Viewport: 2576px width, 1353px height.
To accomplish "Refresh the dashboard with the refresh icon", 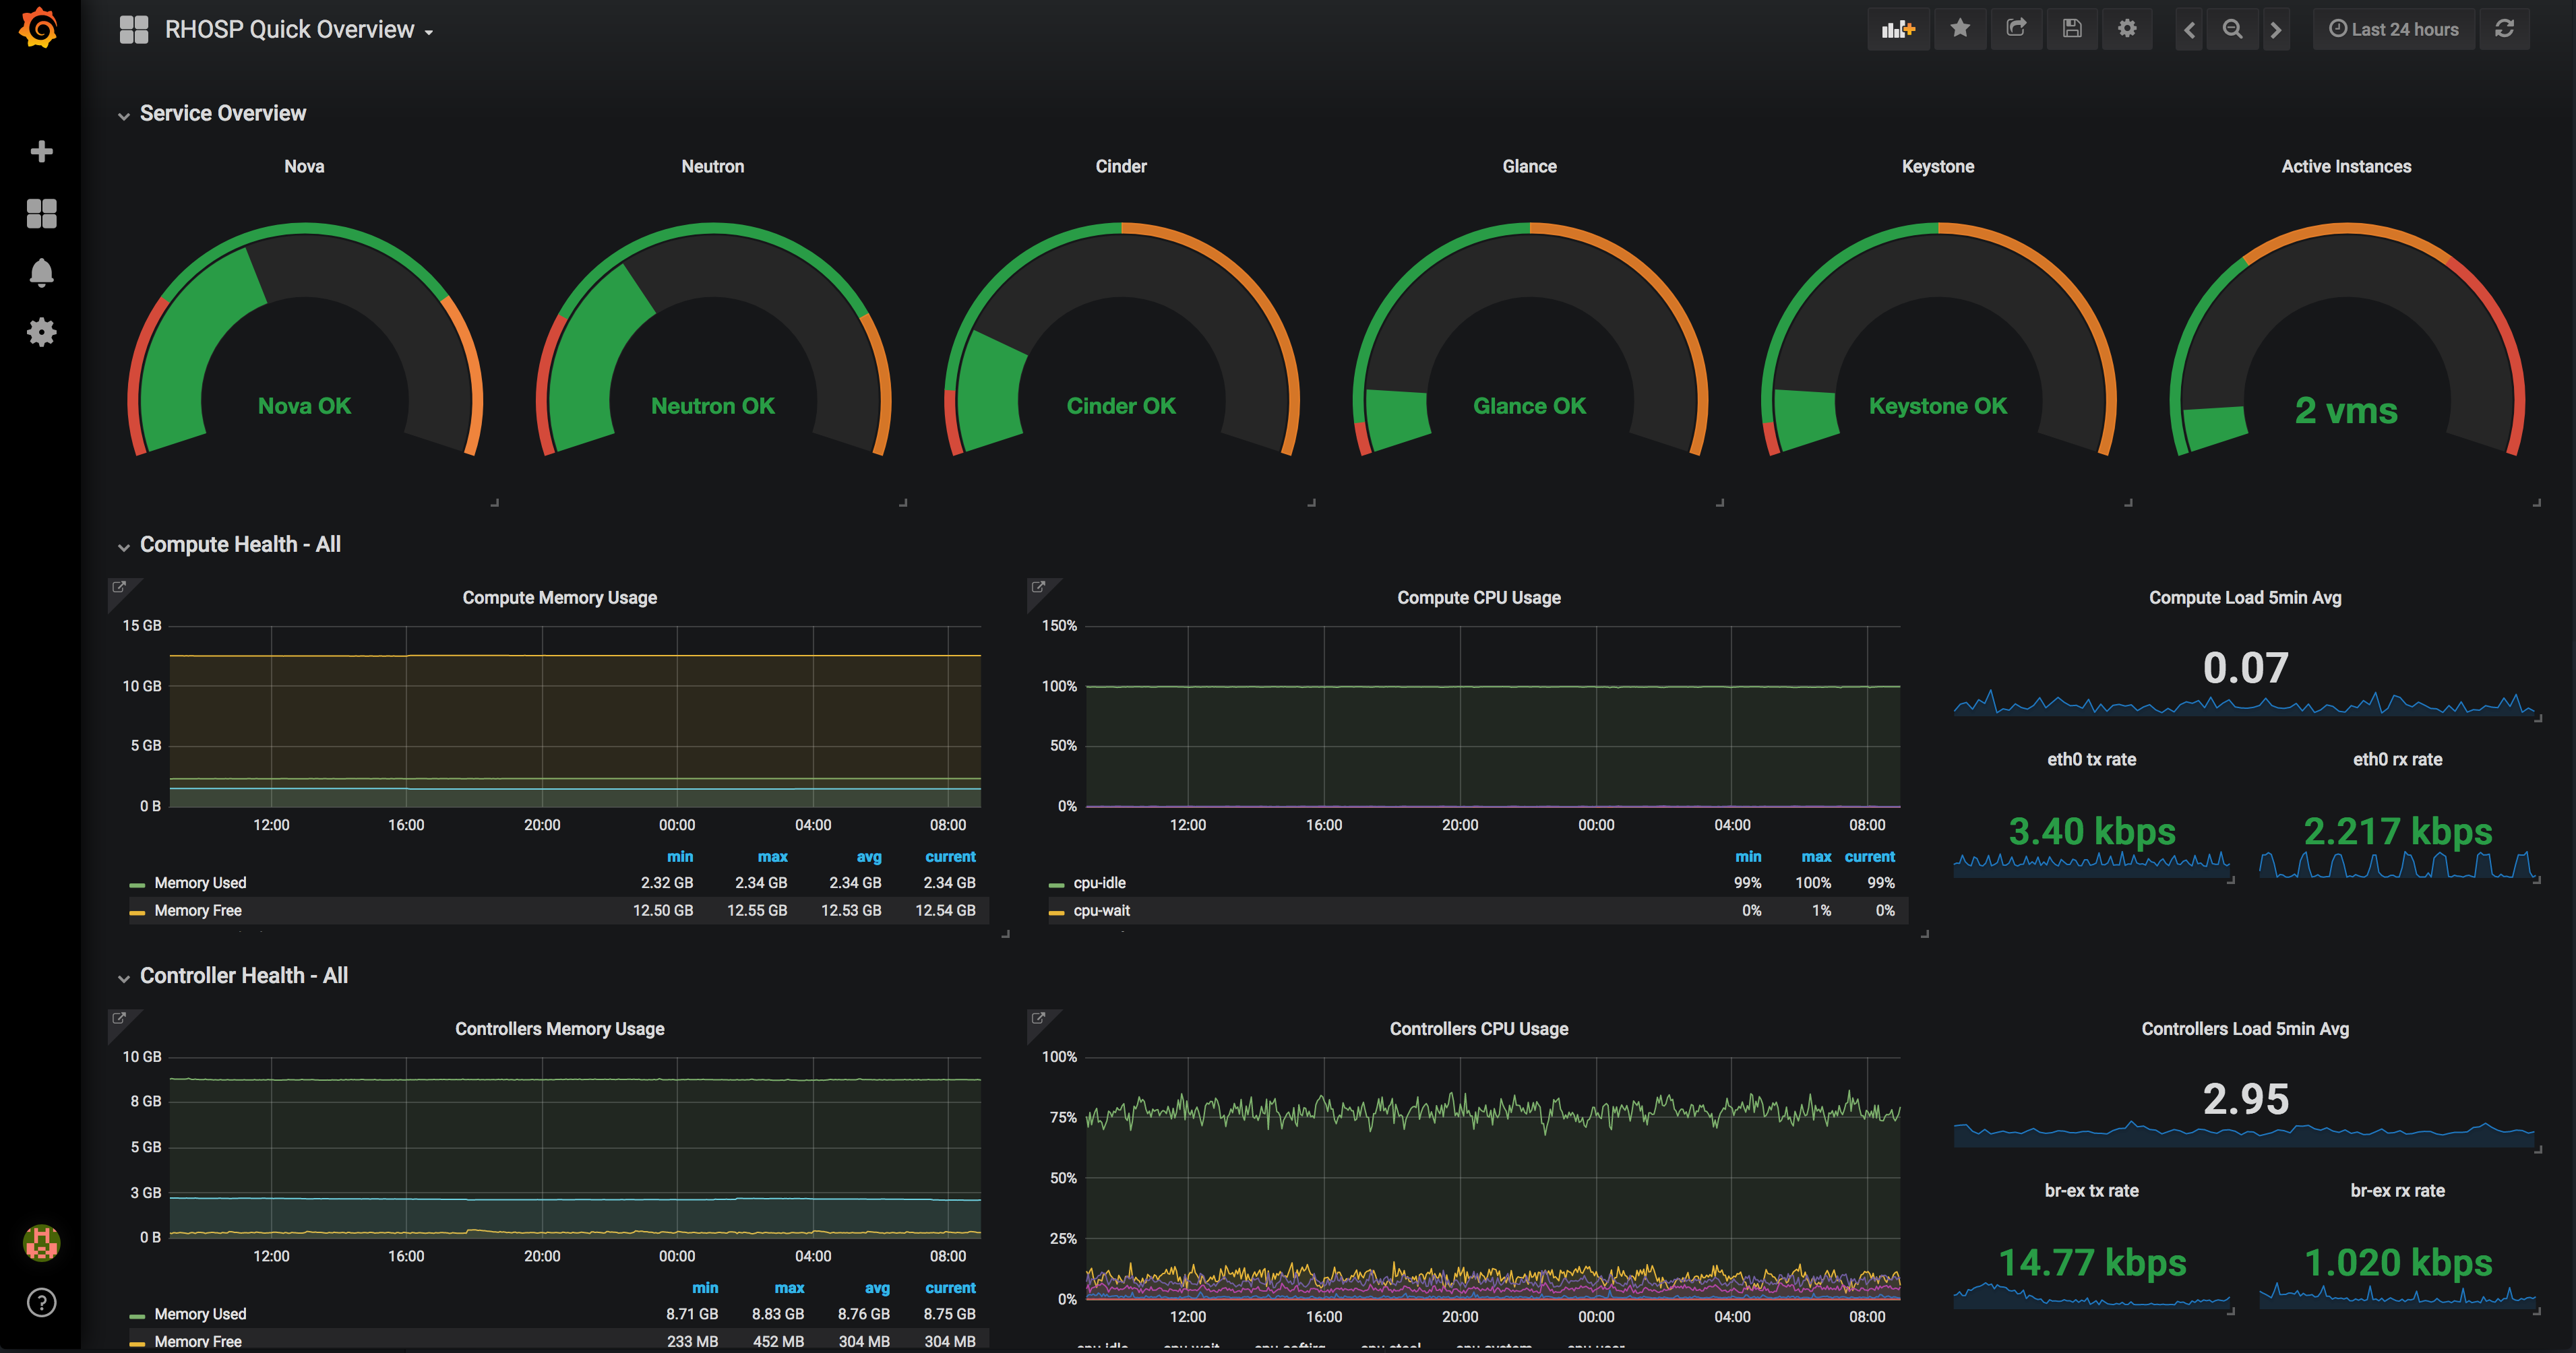I will 2504,29.
